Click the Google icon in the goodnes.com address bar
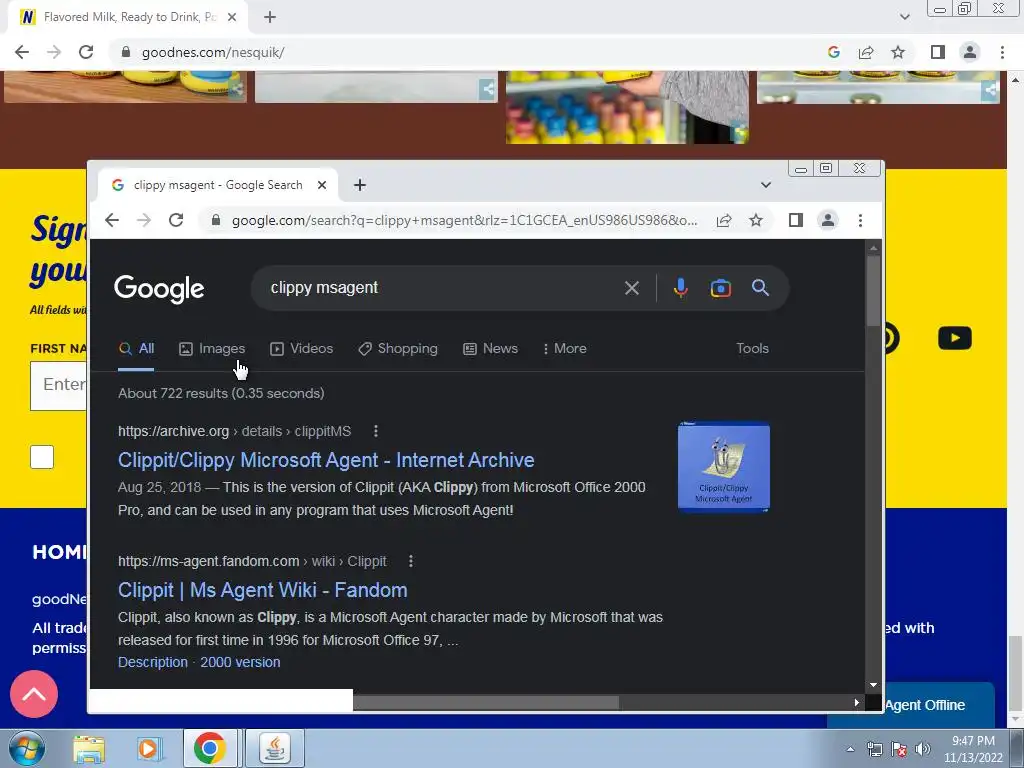Viewport: 1024px width, 768px height. (x=833, y=52)
